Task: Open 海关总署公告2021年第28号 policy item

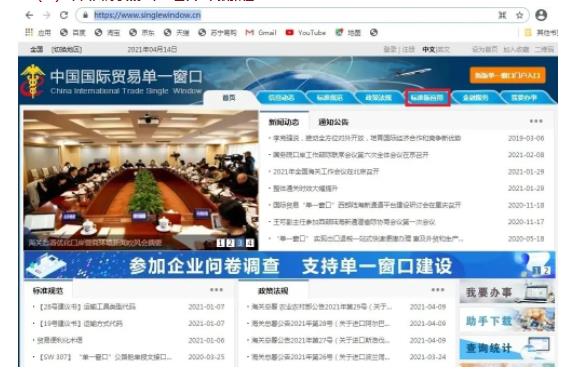Action: [321, 324]
